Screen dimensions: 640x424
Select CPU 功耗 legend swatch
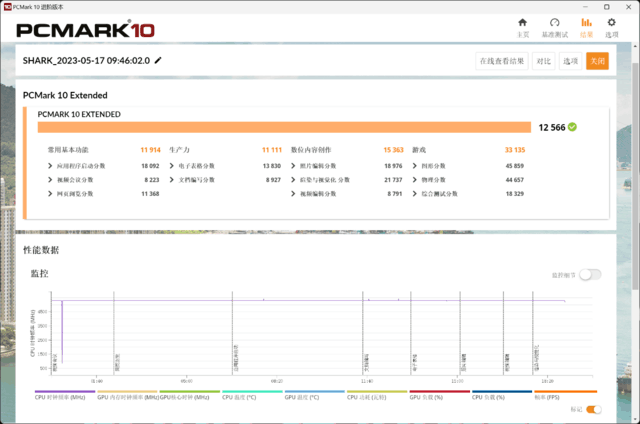[377, 391]
